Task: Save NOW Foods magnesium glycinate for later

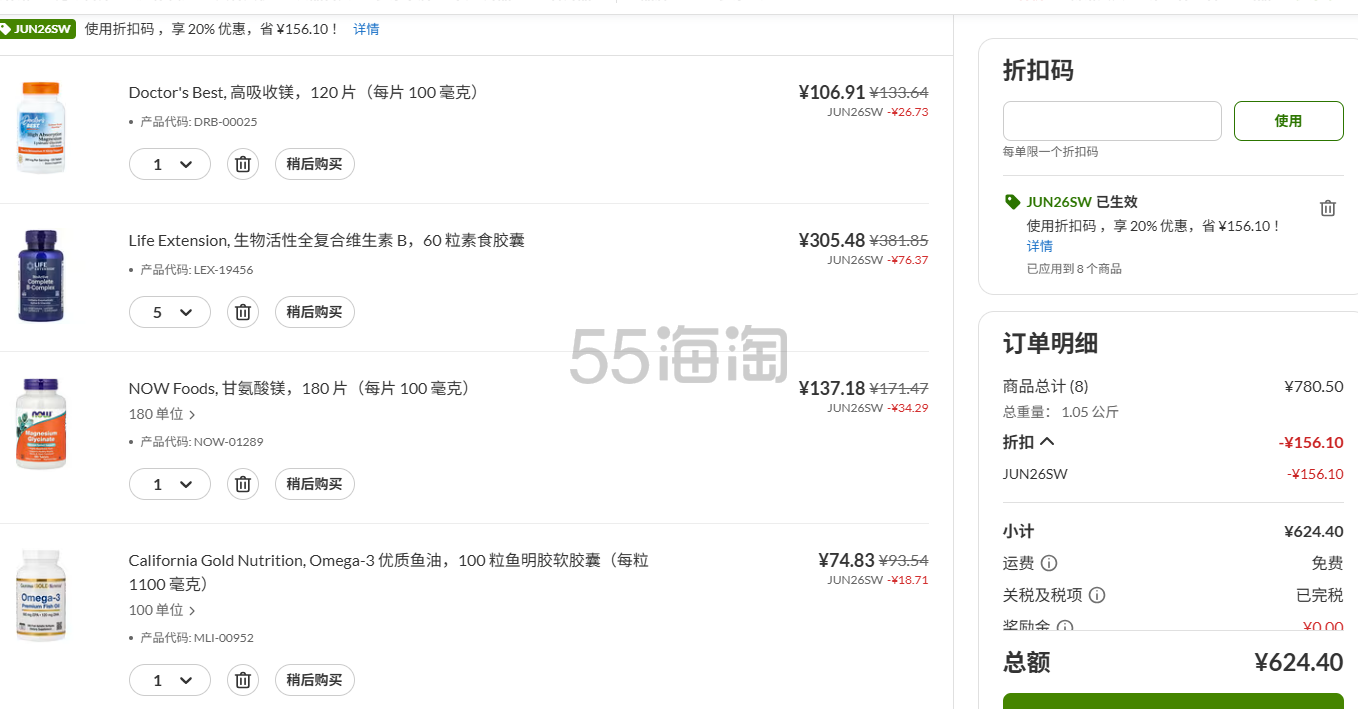Action: [x=315, y=484]
